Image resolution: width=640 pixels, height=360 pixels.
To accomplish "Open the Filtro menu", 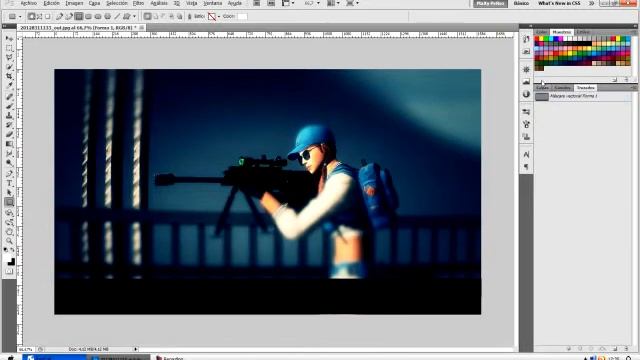I will pyautogui.click(x=138, y=3).
